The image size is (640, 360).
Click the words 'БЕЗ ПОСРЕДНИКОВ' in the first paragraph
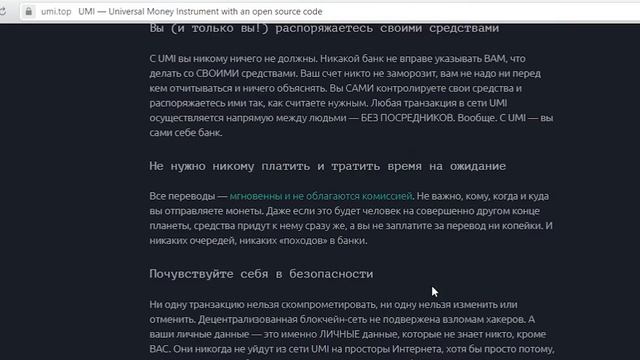[x=407, y=118]
